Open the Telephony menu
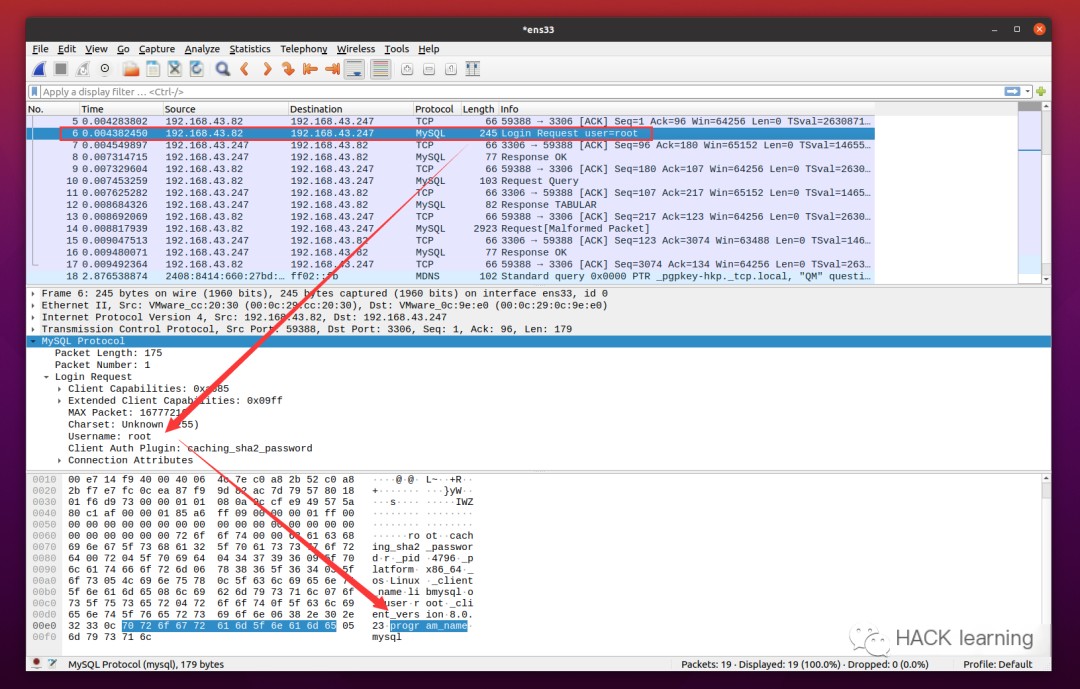1080x689 pixels. 303,49
